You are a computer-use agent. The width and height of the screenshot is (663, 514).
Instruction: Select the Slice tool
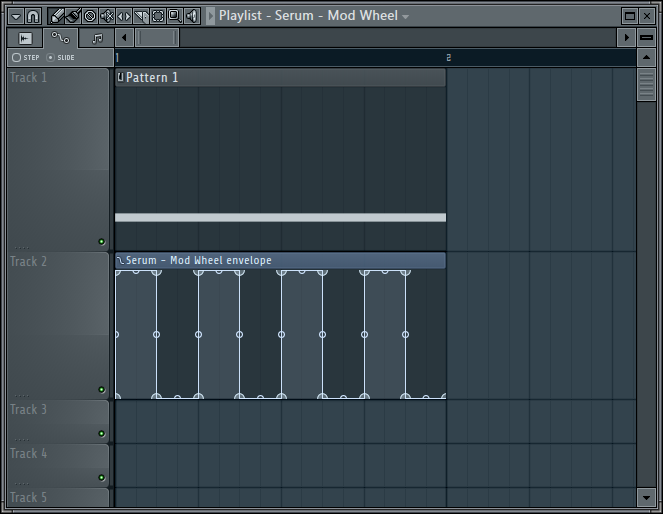[x=141, y=16]
